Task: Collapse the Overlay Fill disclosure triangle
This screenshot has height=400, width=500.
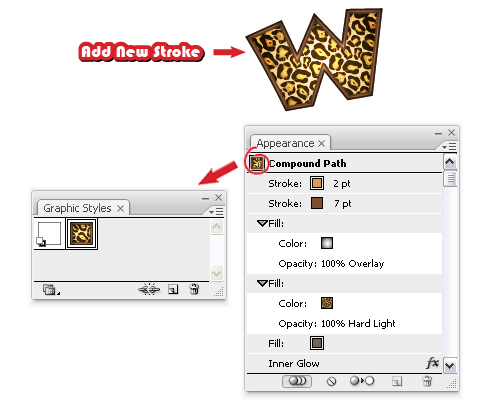Action: [x=262, y=223]
